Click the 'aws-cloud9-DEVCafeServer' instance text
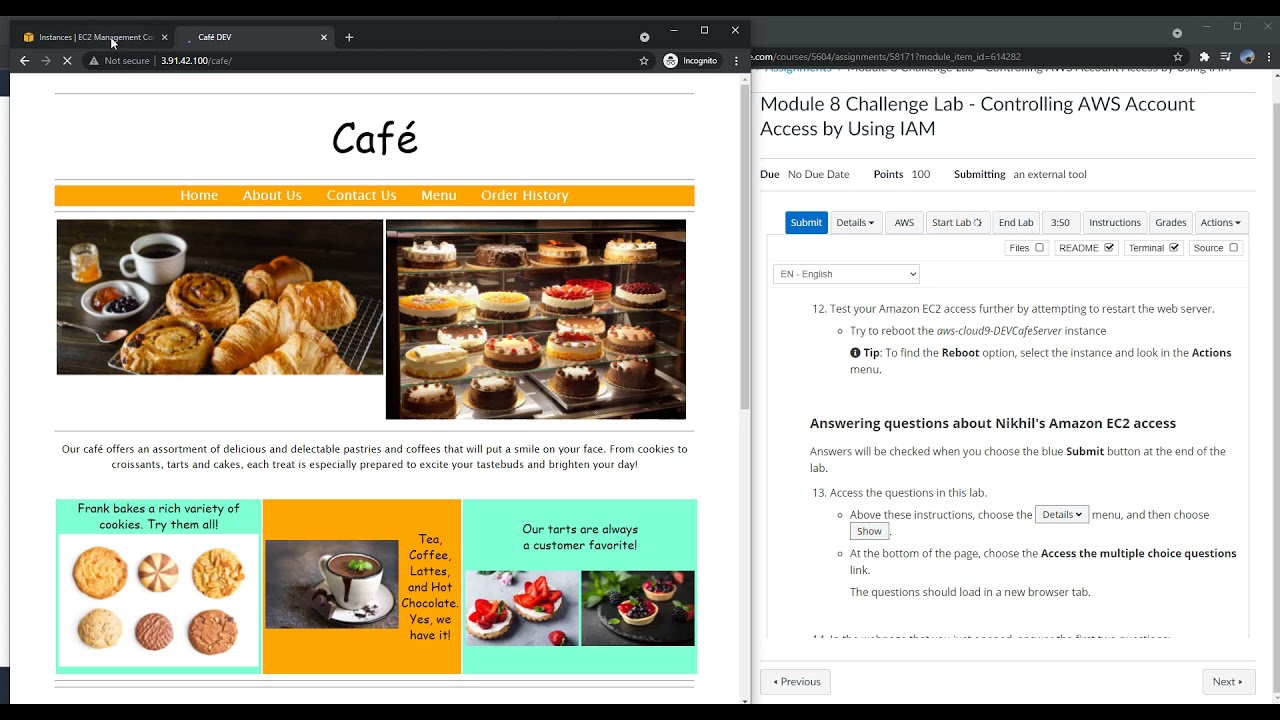 point(999,331)
